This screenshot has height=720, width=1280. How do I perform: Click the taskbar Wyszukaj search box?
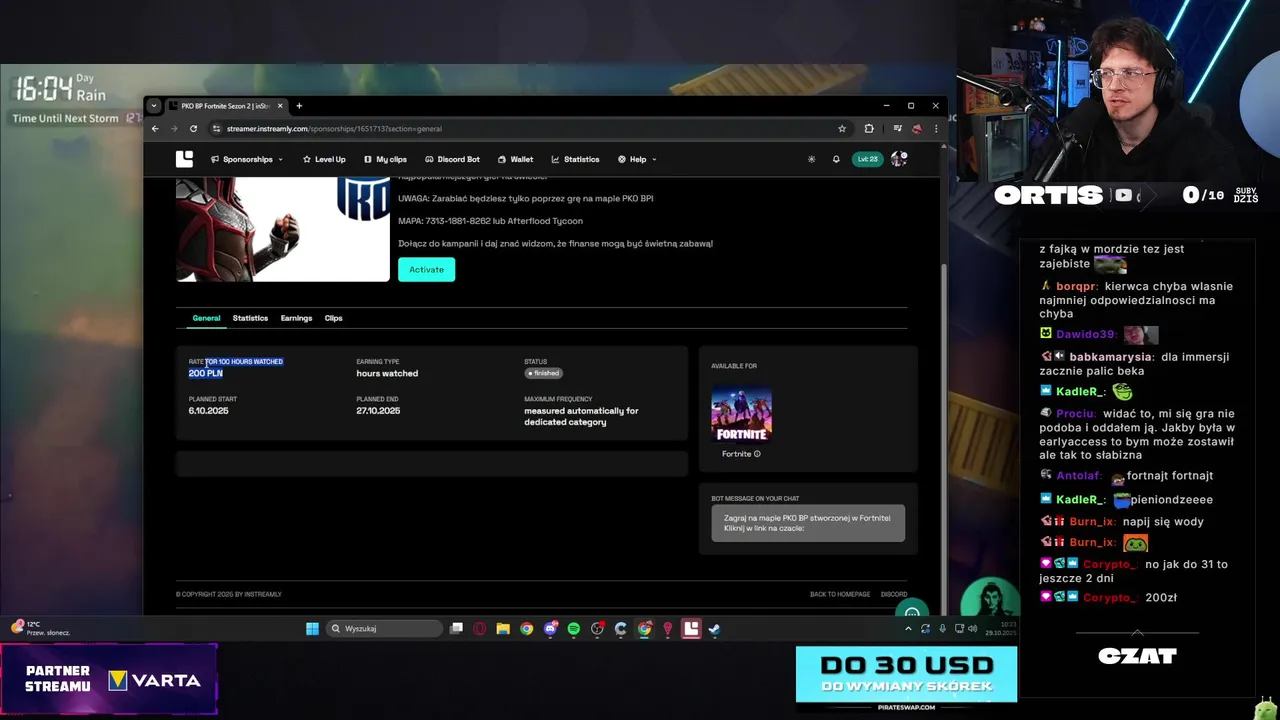(x=386, y=628)
